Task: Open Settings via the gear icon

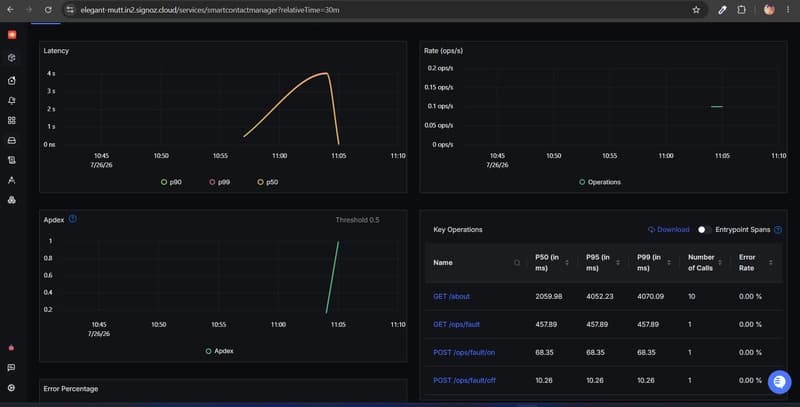Action: [11, 388]
